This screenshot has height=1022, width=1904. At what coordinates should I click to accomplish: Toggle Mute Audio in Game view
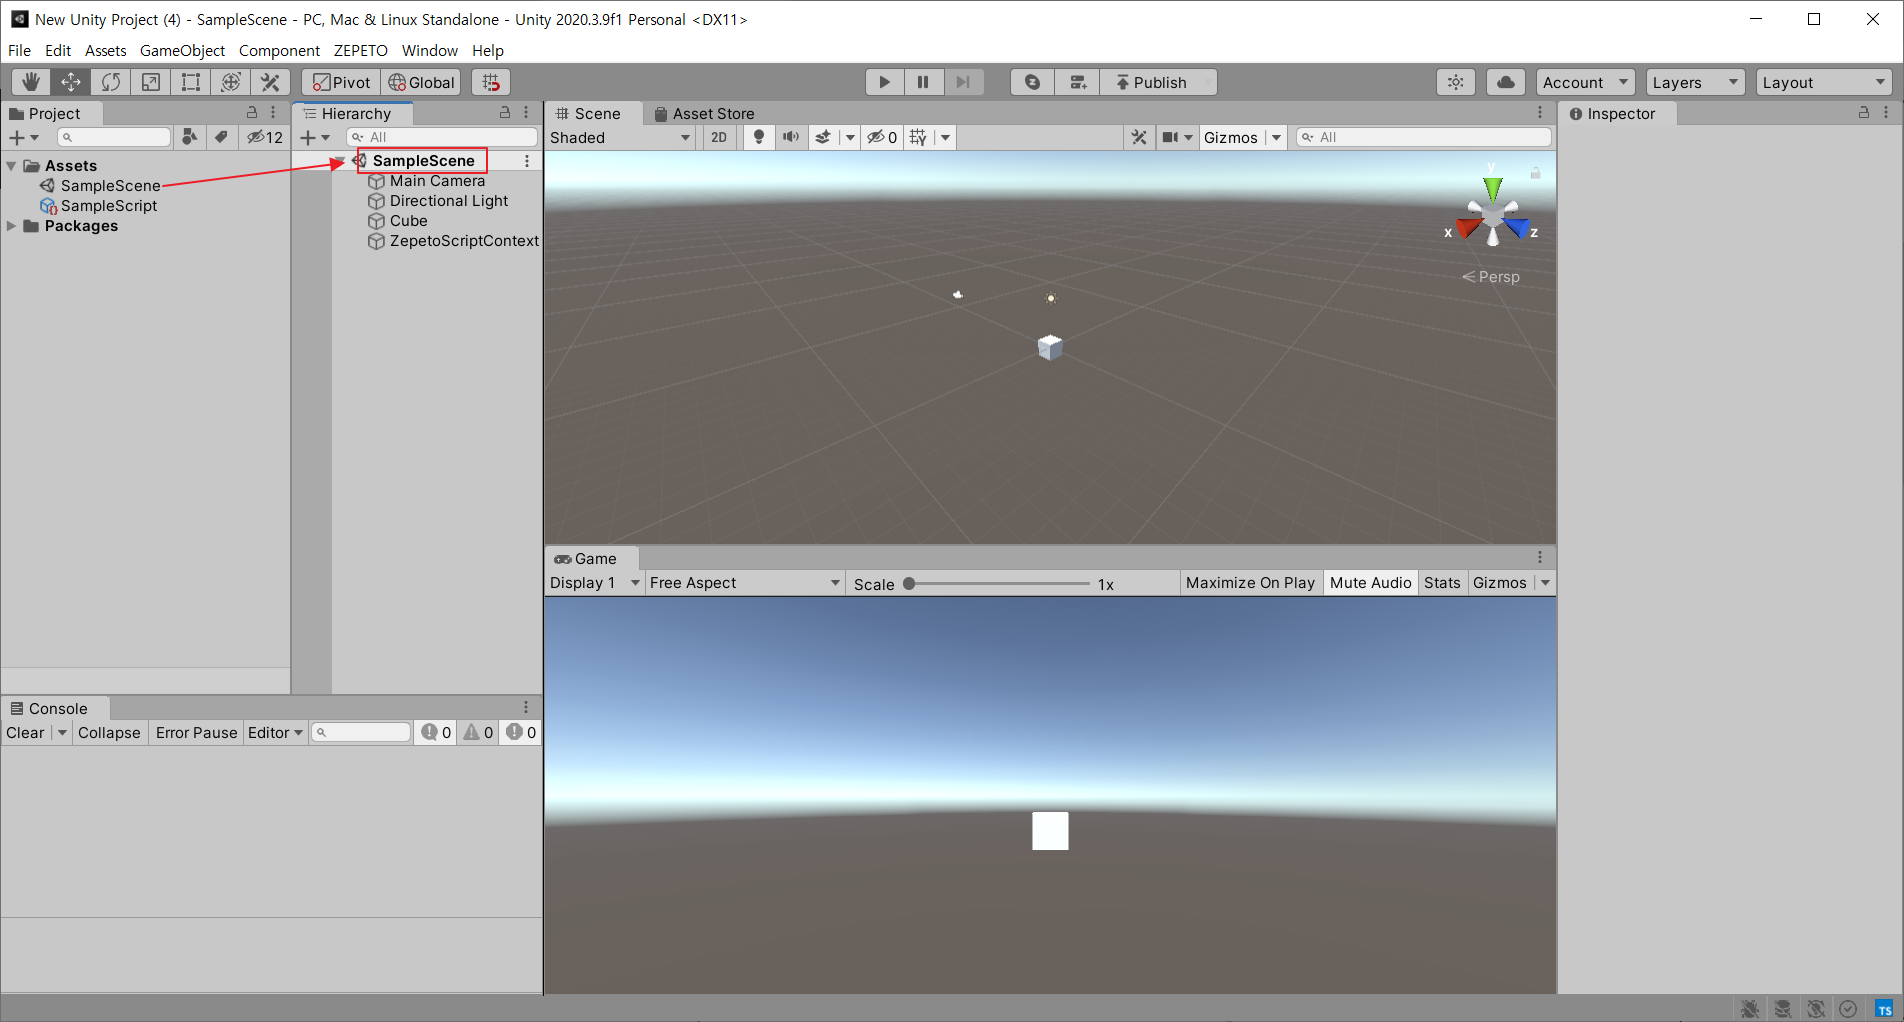pyautogui.click(x=1370, y=583)
